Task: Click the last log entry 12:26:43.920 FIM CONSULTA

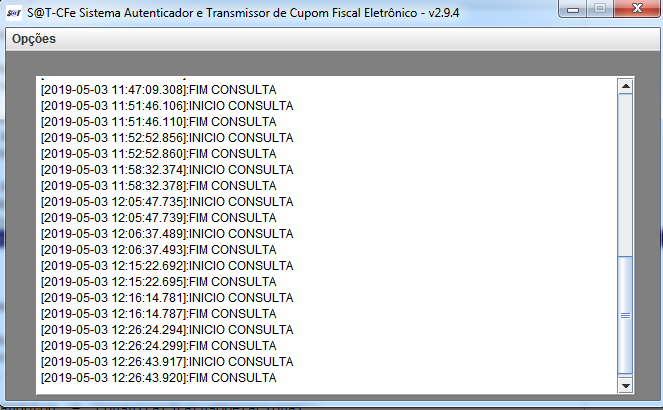Action: click(159, 378)
